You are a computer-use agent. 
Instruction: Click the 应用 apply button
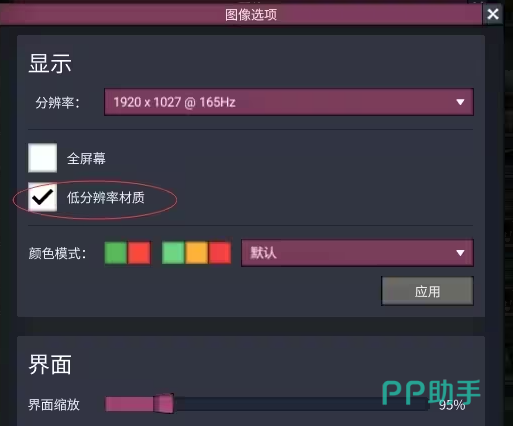coord(427,291)
